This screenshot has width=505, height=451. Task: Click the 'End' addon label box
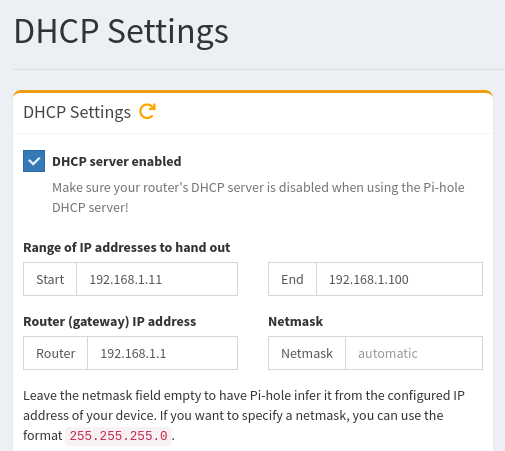pyautogui.click(x=292, y=279)
